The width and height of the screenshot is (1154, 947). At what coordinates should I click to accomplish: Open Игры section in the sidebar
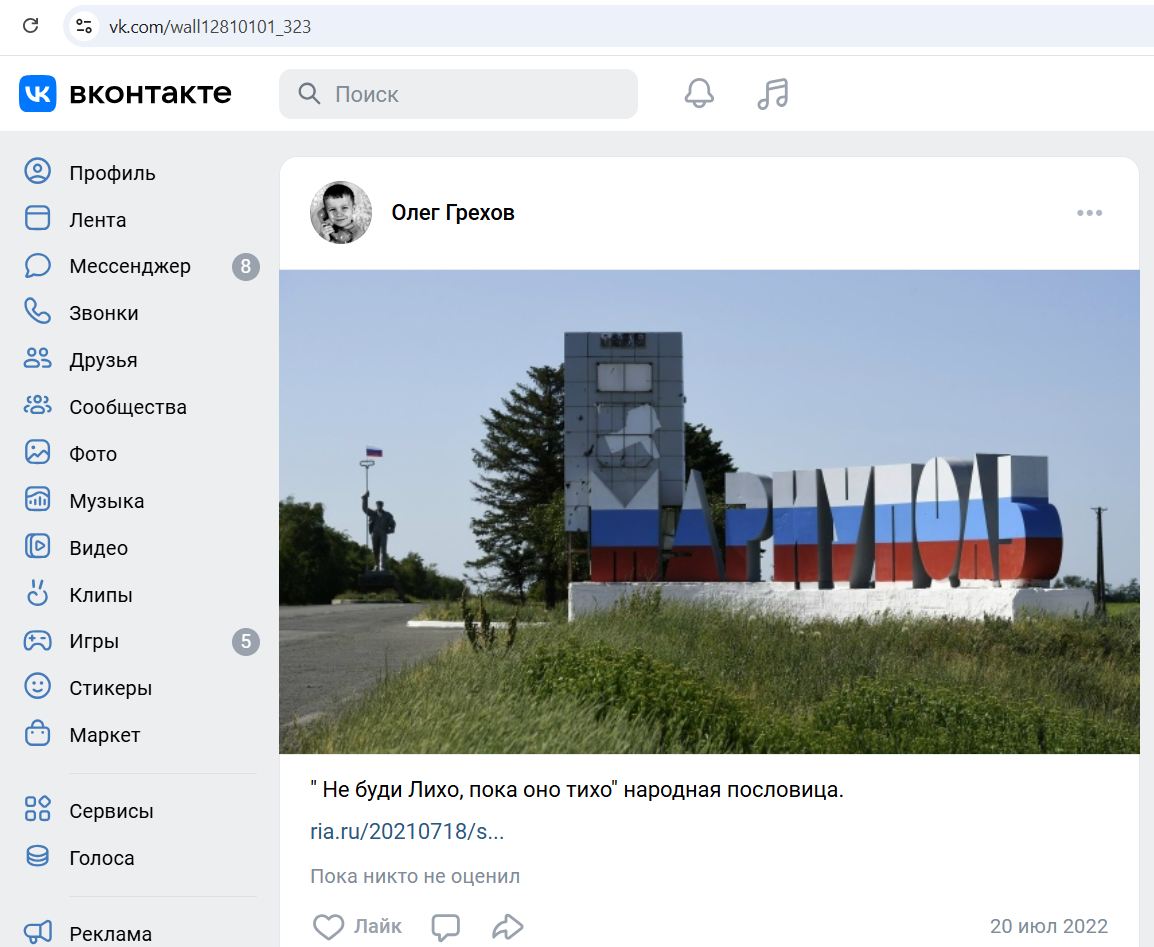(94, 642)
